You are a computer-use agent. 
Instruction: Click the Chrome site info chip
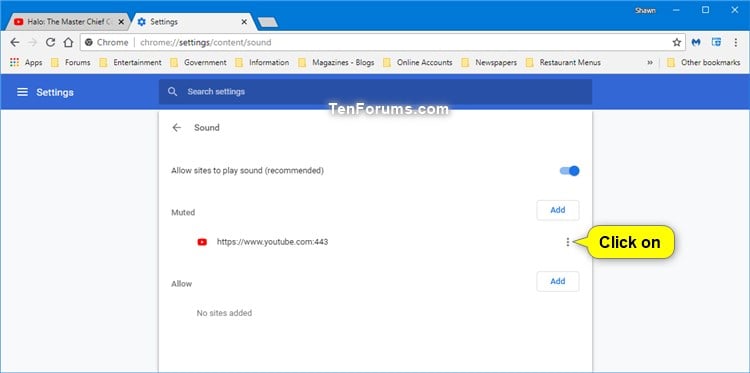point(107,43)
